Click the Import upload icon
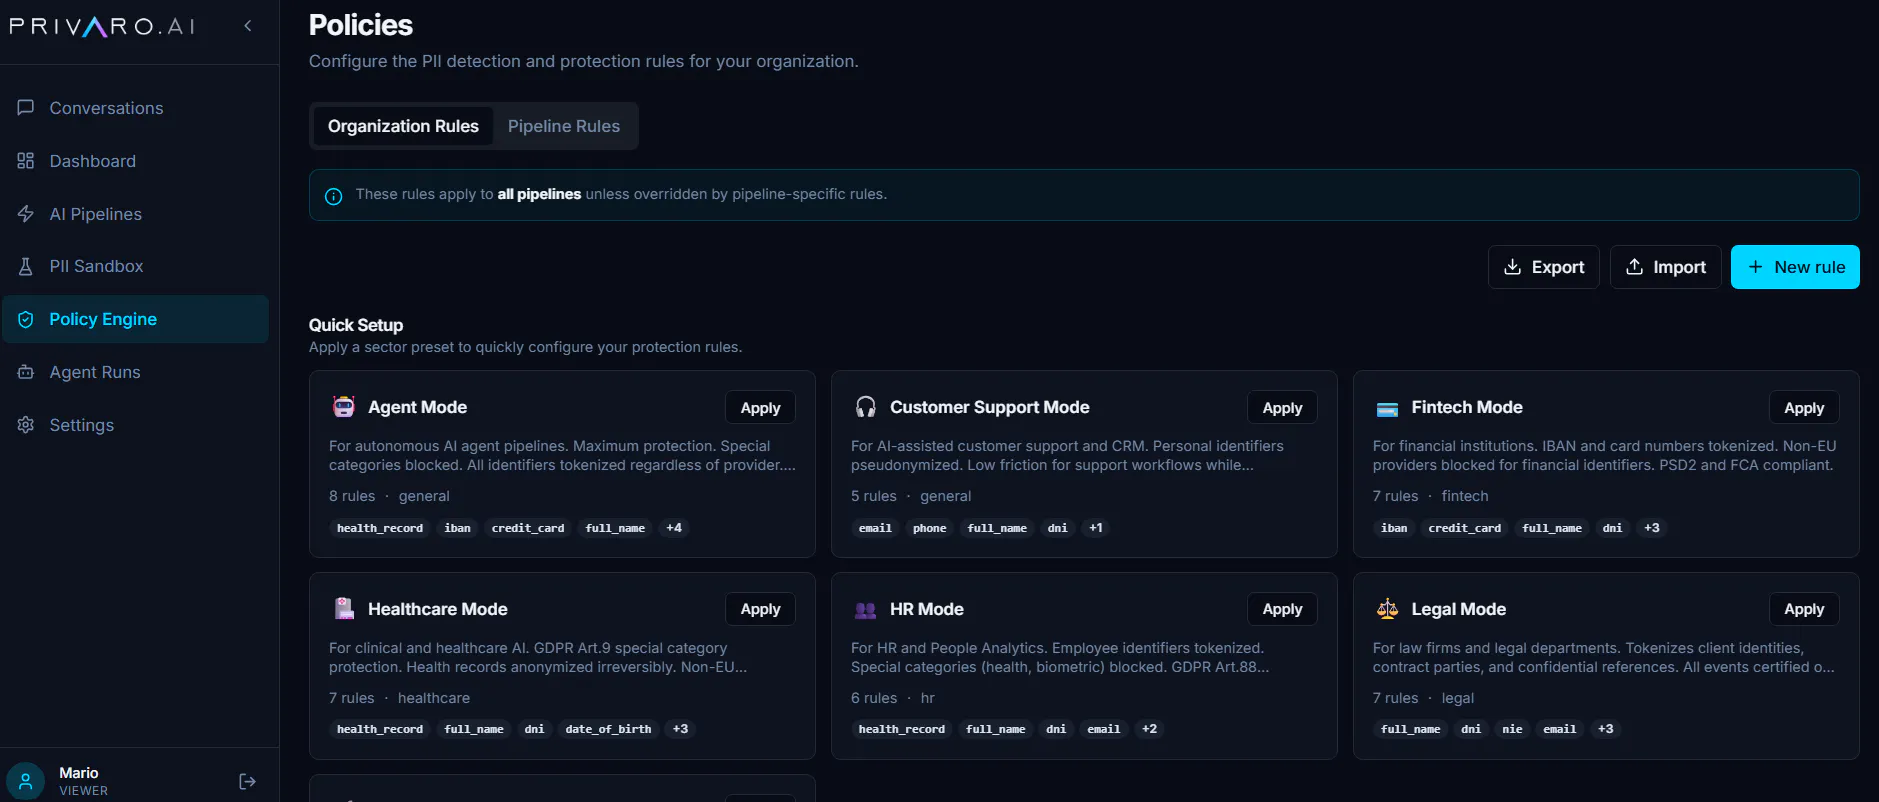Viewport: 1879px width, 802px height. coord(1634,267)
